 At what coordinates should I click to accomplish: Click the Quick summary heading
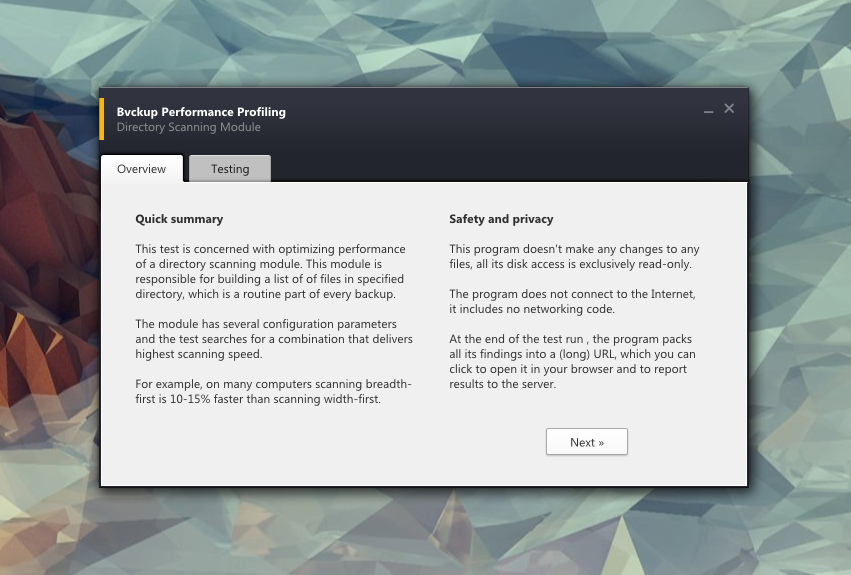179,219
